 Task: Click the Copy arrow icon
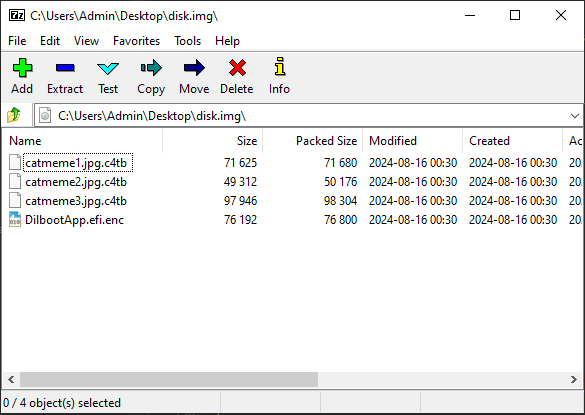(x=151, y=68)
